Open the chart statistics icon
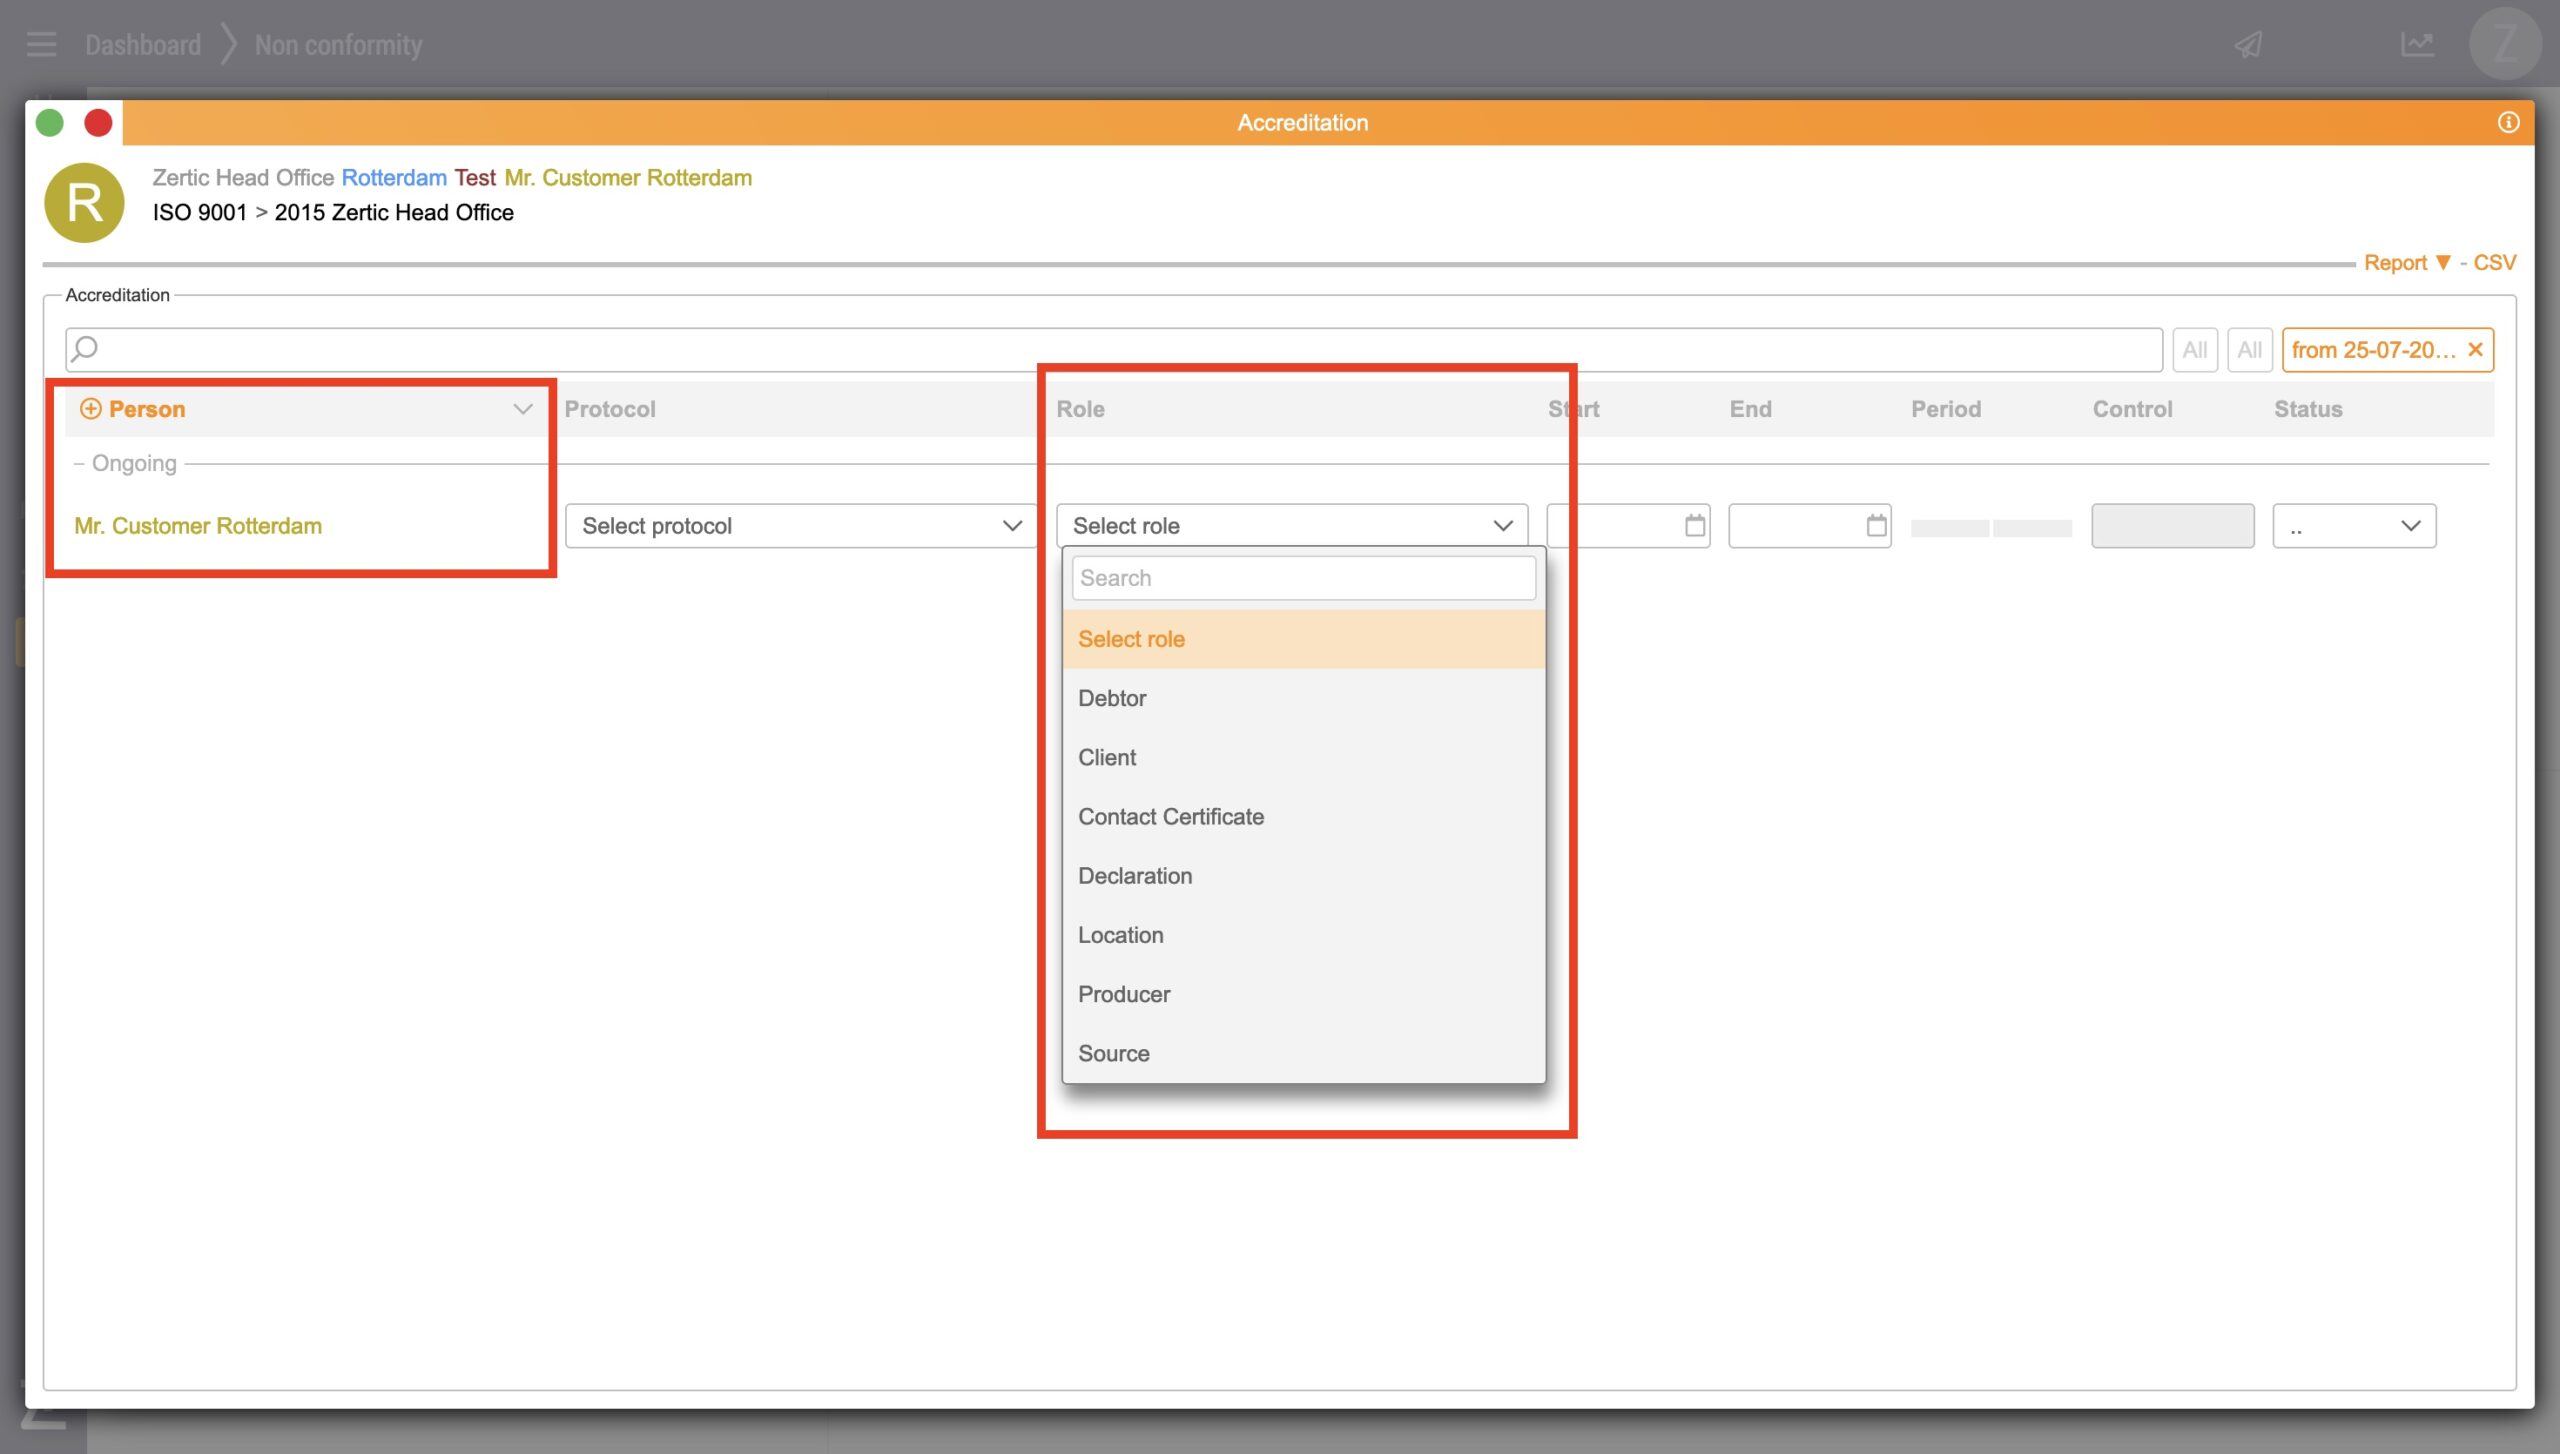2560x1454 pixels. coord(2417,45)
